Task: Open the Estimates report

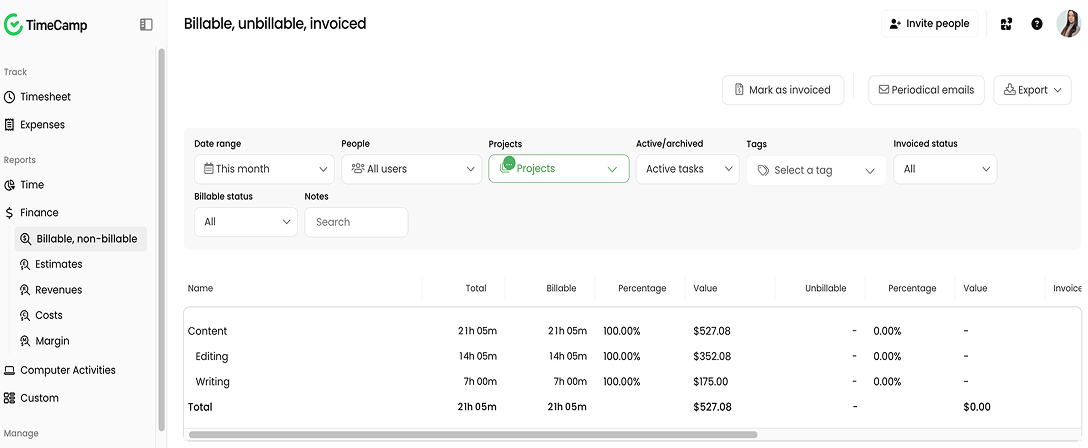Action: (58, 264)
